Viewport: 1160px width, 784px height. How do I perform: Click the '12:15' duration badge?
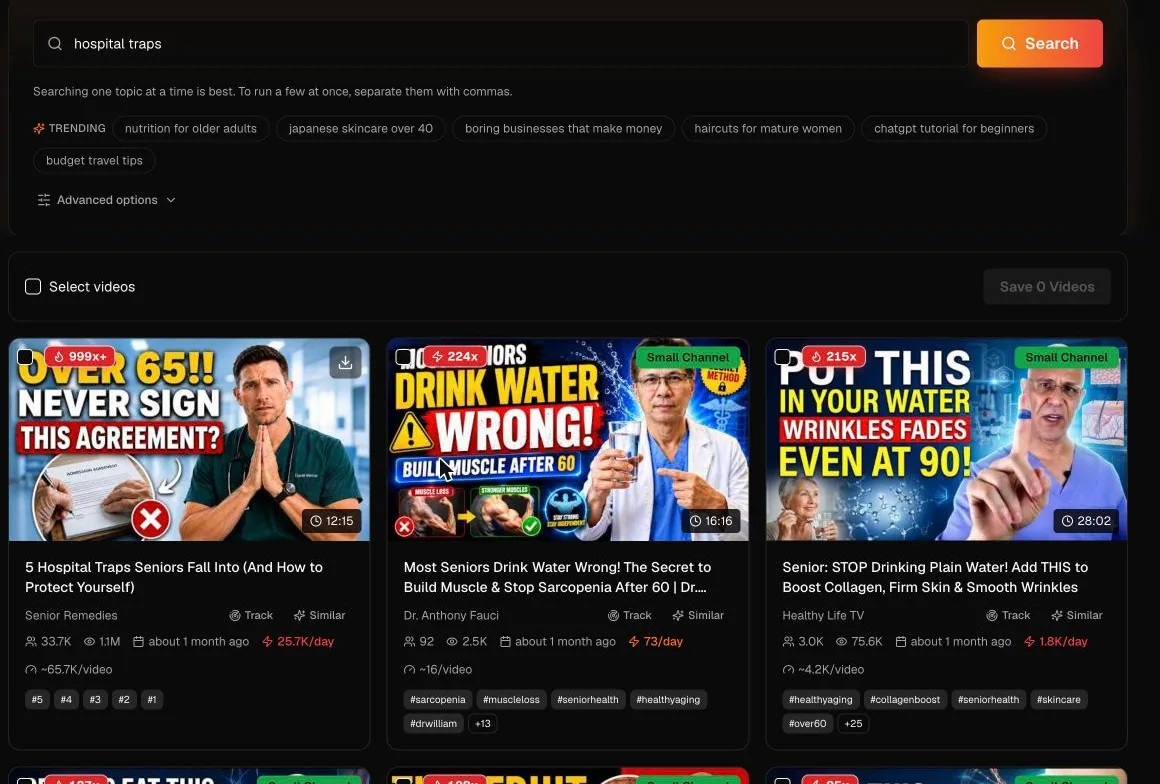pyautogui.click(x=331, y=521)
